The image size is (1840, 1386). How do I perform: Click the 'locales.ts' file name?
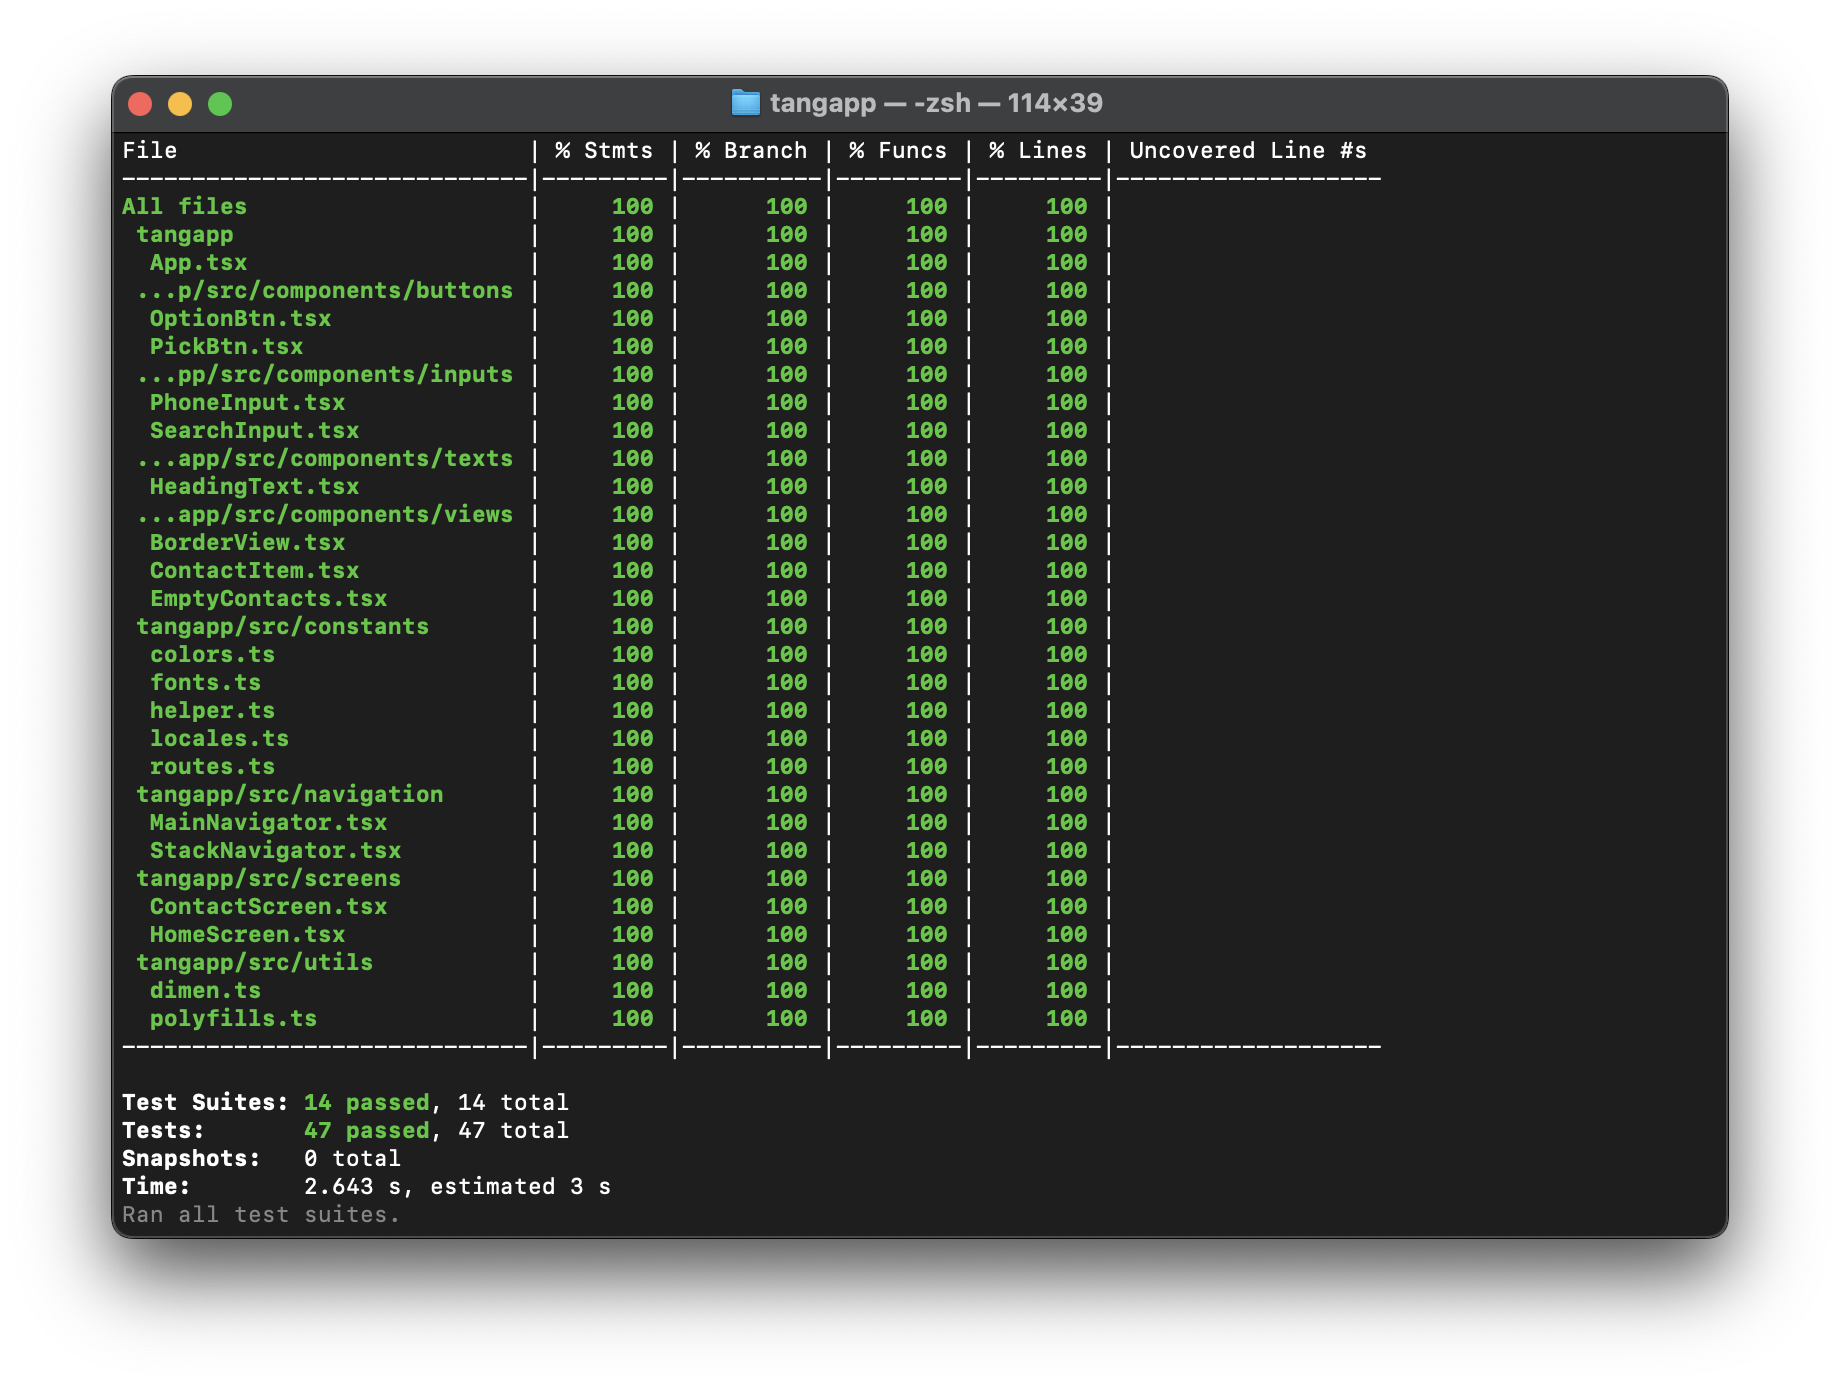(x=220, y=739)
